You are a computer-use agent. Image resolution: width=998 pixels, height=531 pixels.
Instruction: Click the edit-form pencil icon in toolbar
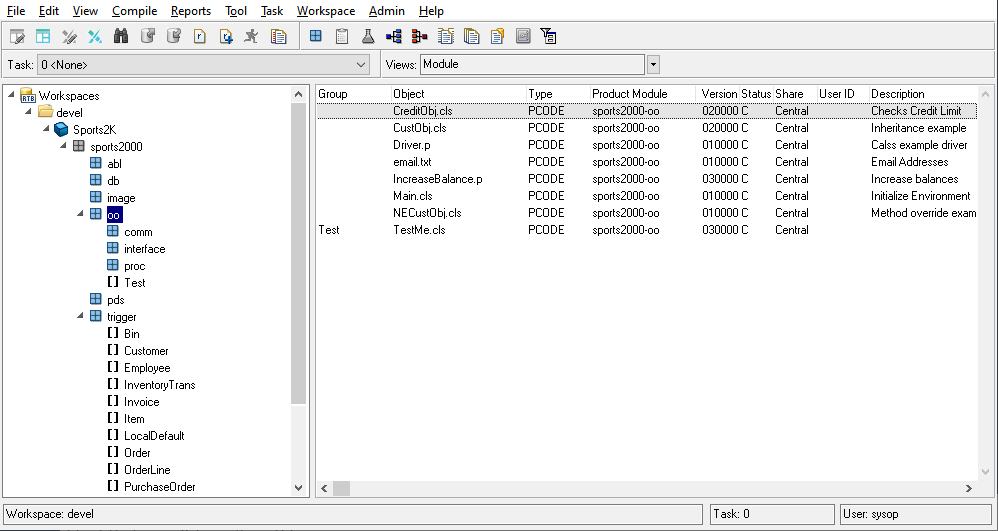pyautogui.click(x=17, y=36)
